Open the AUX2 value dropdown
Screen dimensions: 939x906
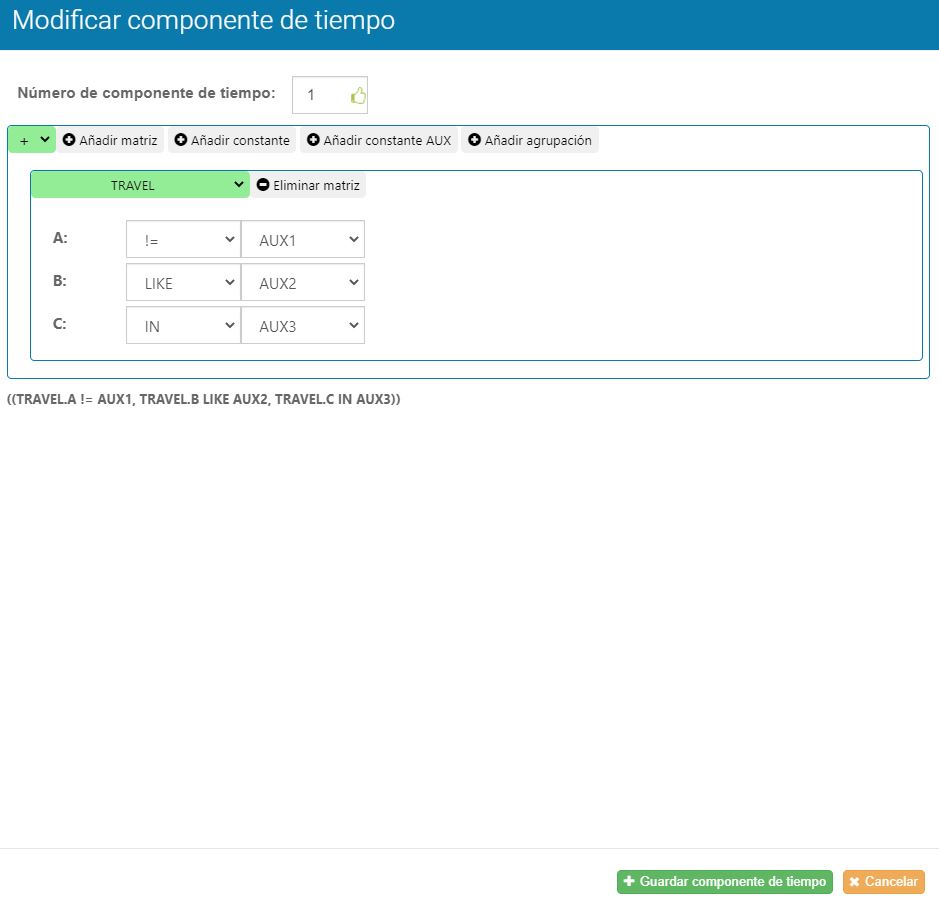click(x=302, y=283)
